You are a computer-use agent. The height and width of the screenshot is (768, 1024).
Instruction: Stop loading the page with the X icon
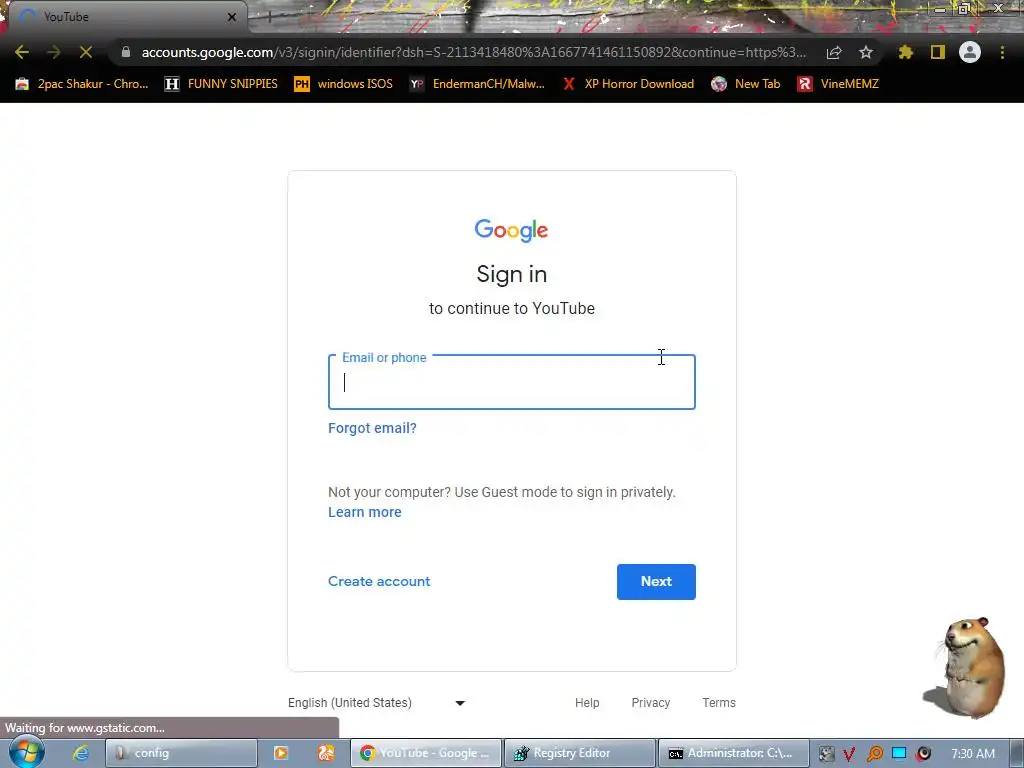[86, 52]
